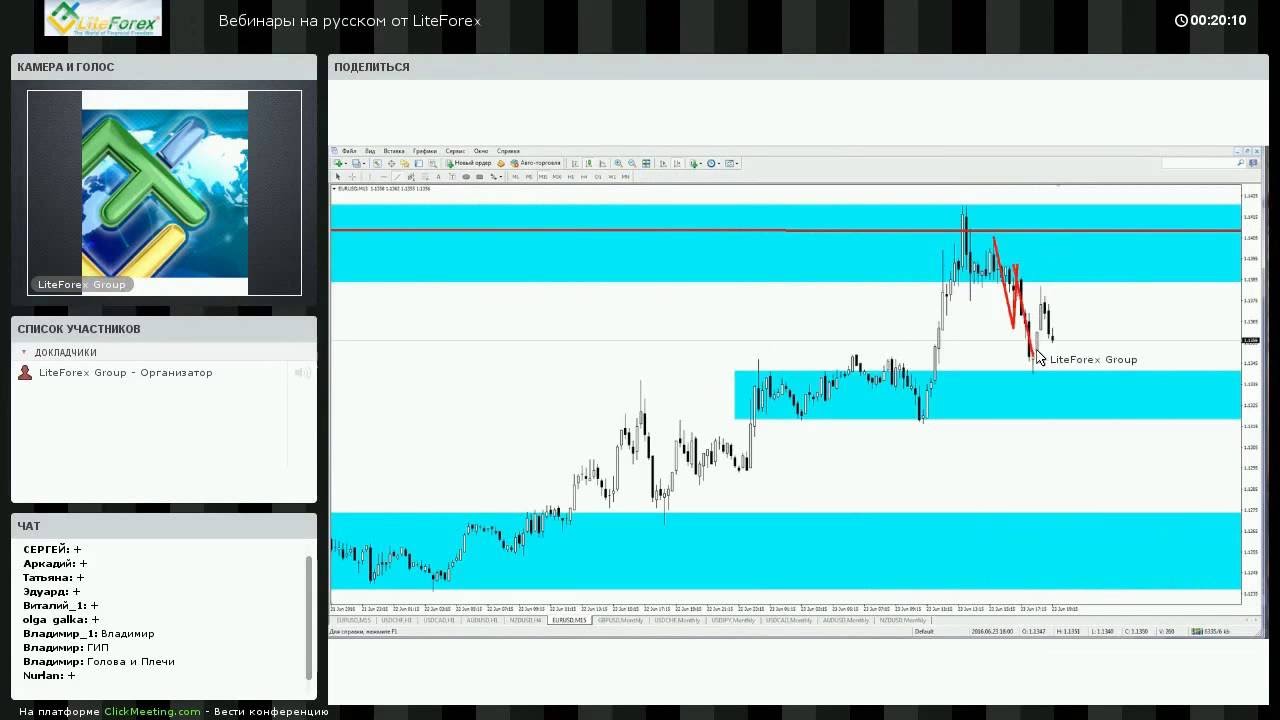Switch to M5 timeframe
The image size is (1280, 720).
[529, 177]
